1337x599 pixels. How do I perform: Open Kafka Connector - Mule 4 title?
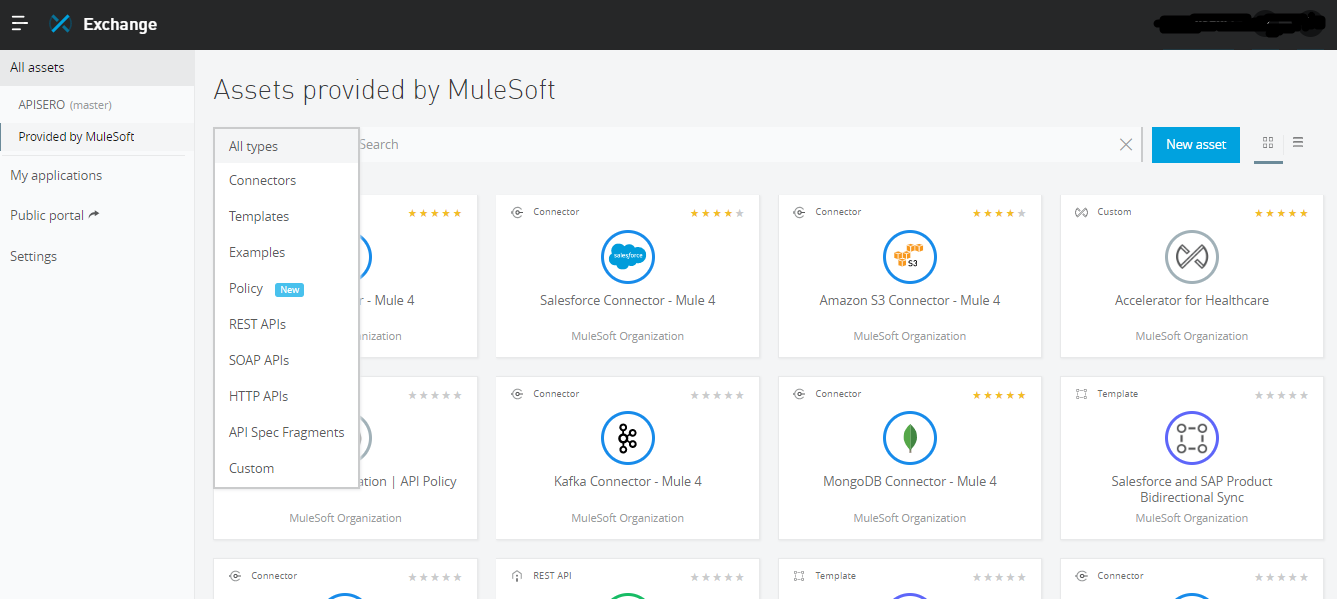point(628,481)
